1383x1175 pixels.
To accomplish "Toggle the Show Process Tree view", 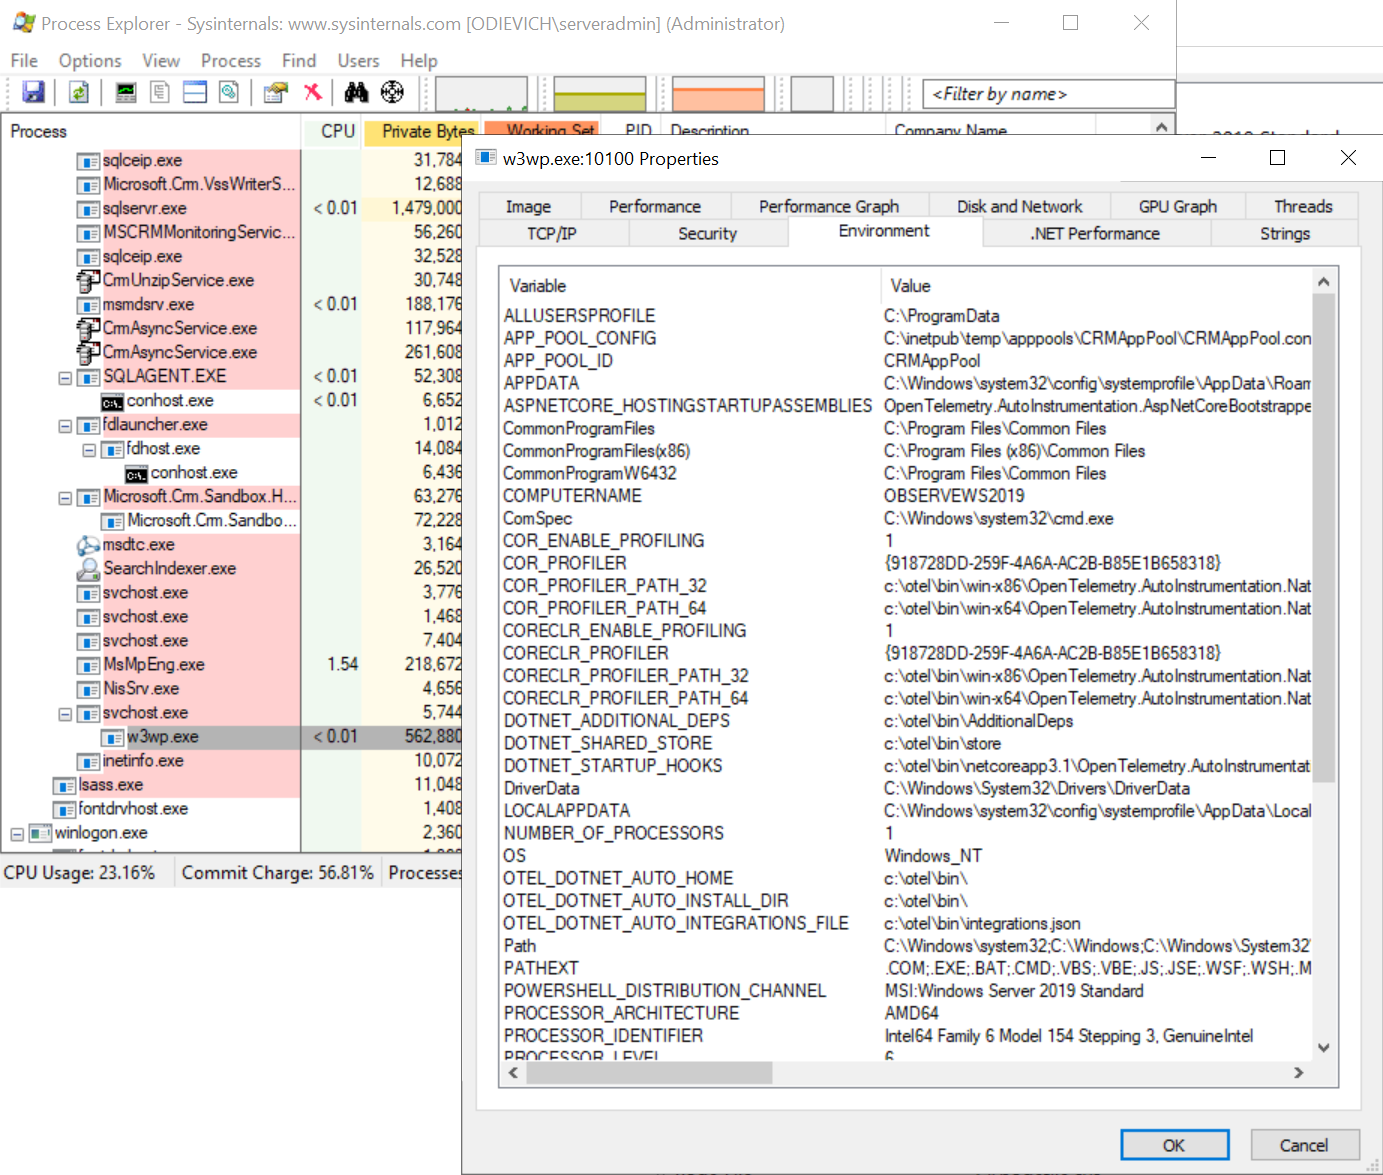I will tap(160, 92).
